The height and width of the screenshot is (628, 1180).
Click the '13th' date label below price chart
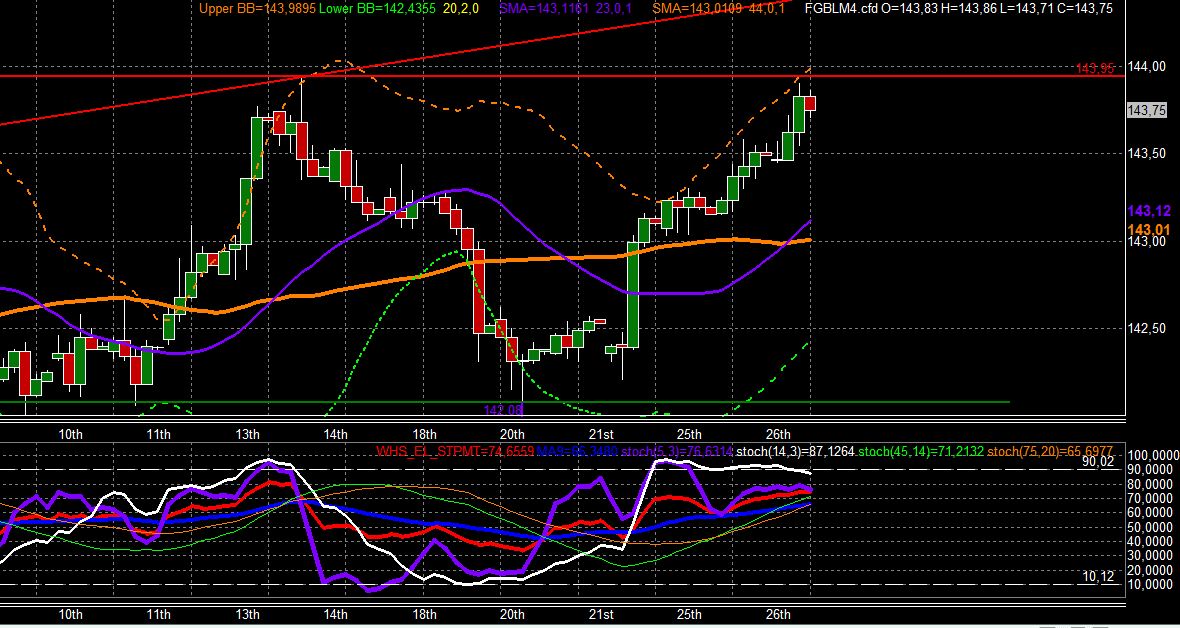pyautogui.click(x=248, y=434)
